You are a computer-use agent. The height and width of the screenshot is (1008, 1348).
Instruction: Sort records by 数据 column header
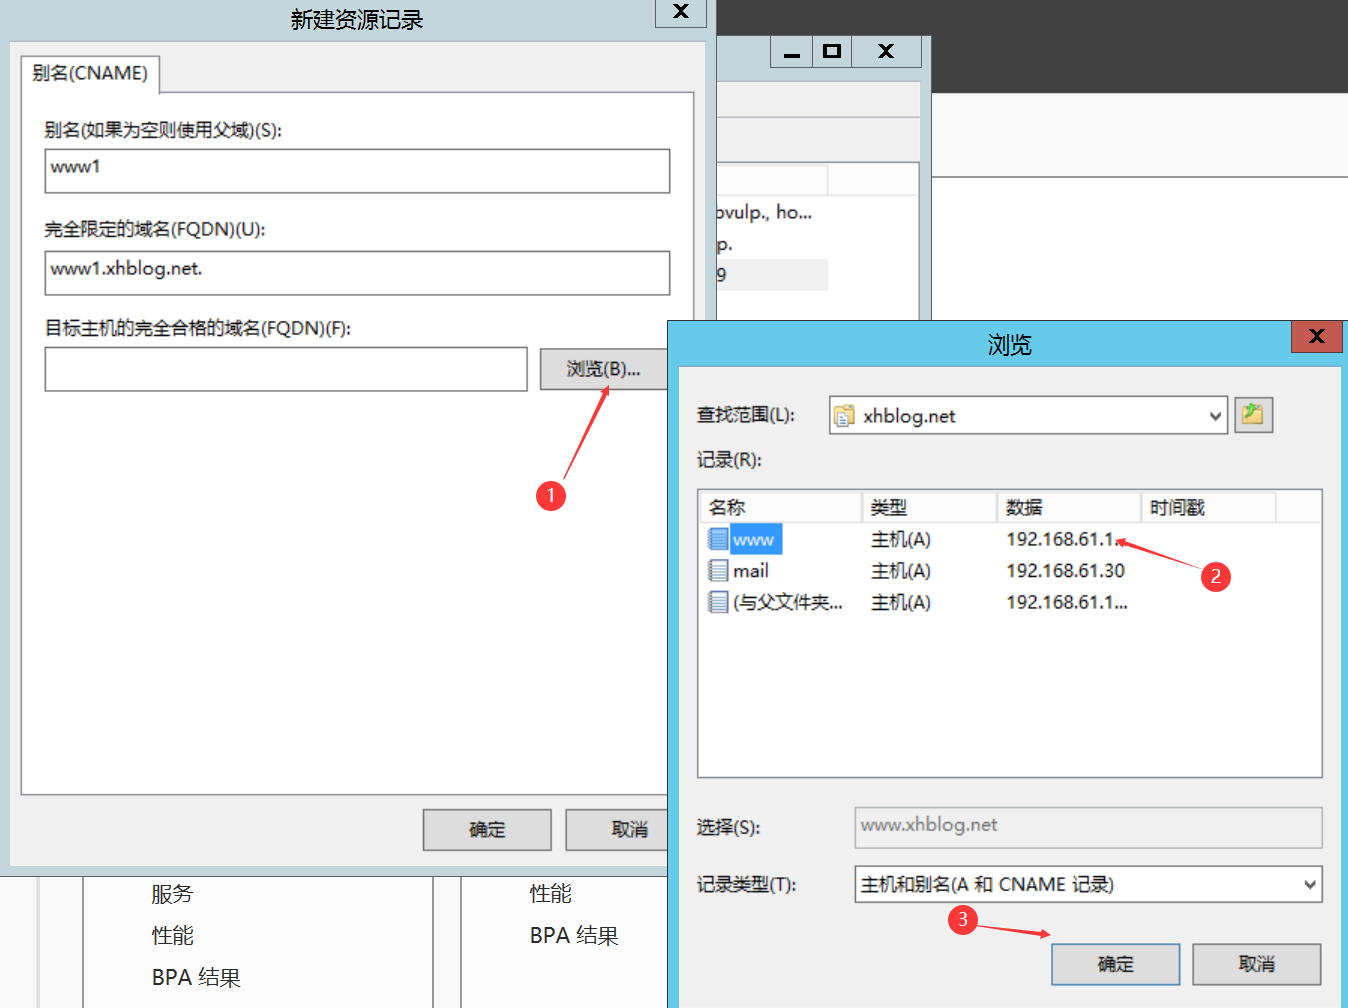(1069, 507)
